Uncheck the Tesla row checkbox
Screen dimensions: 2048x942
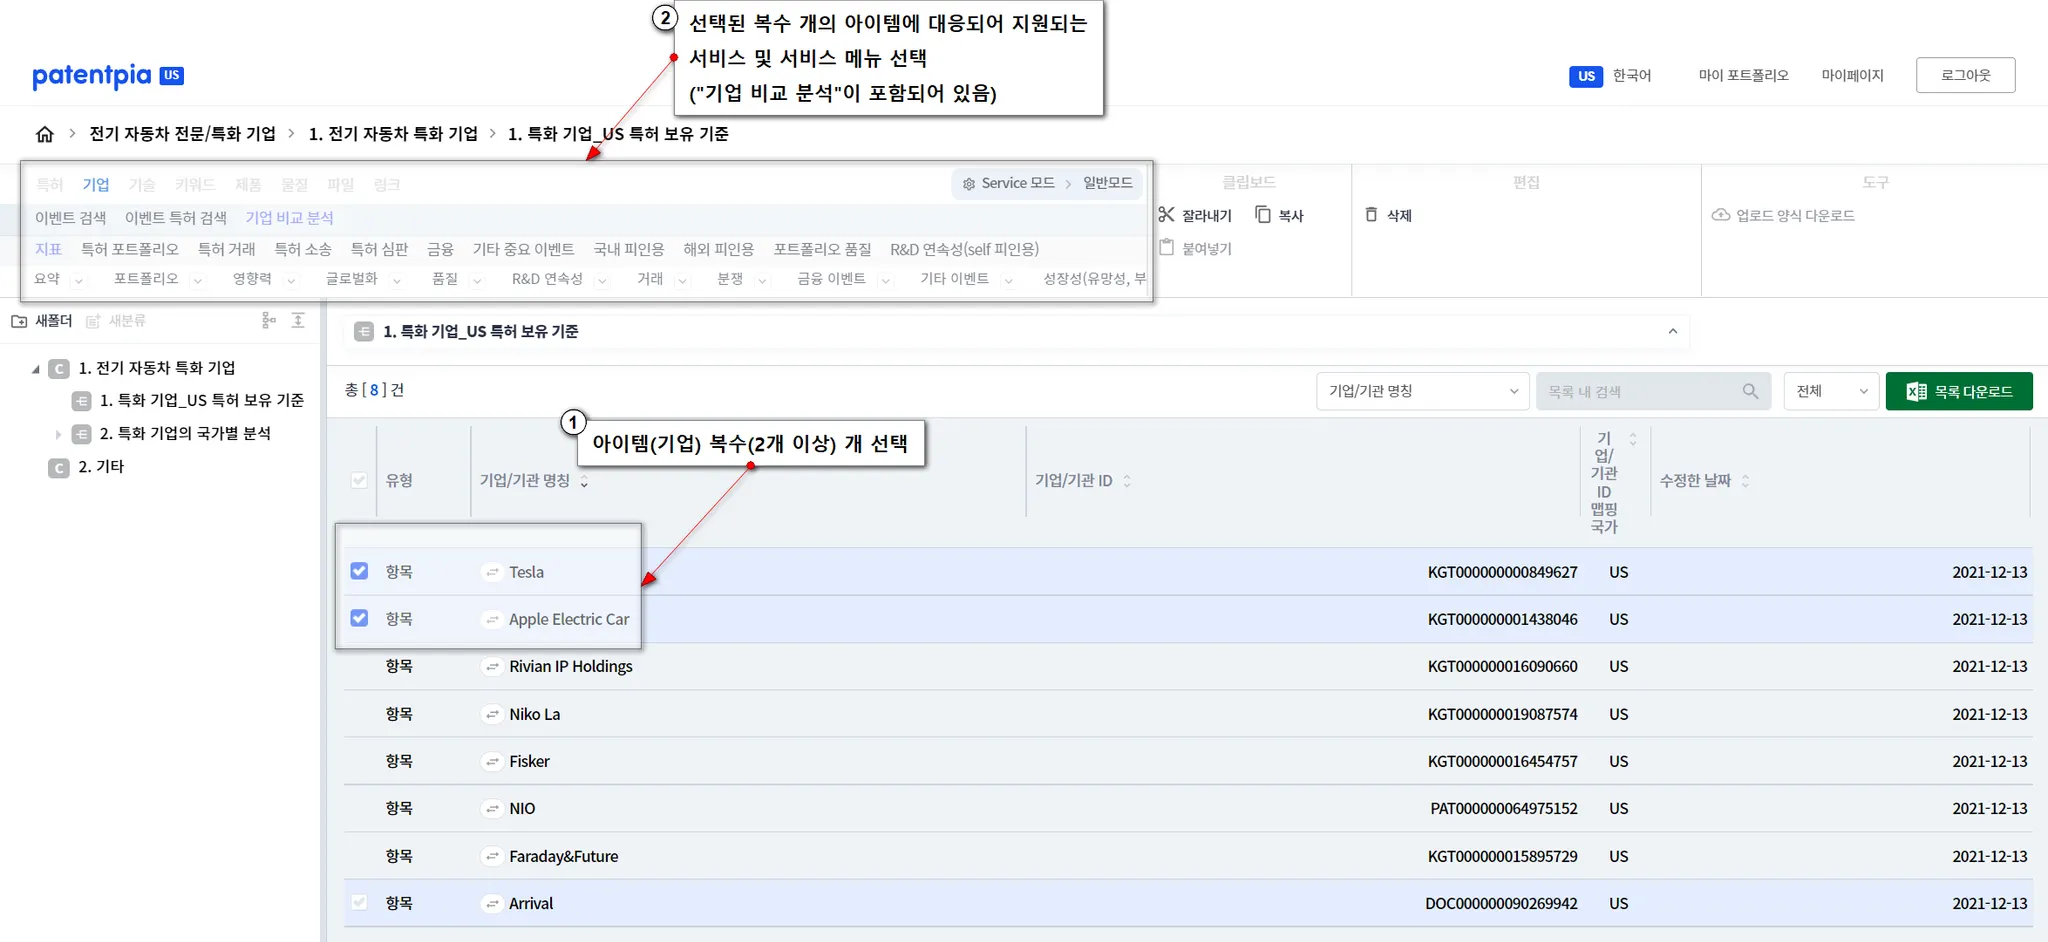[x=359, y=571]
